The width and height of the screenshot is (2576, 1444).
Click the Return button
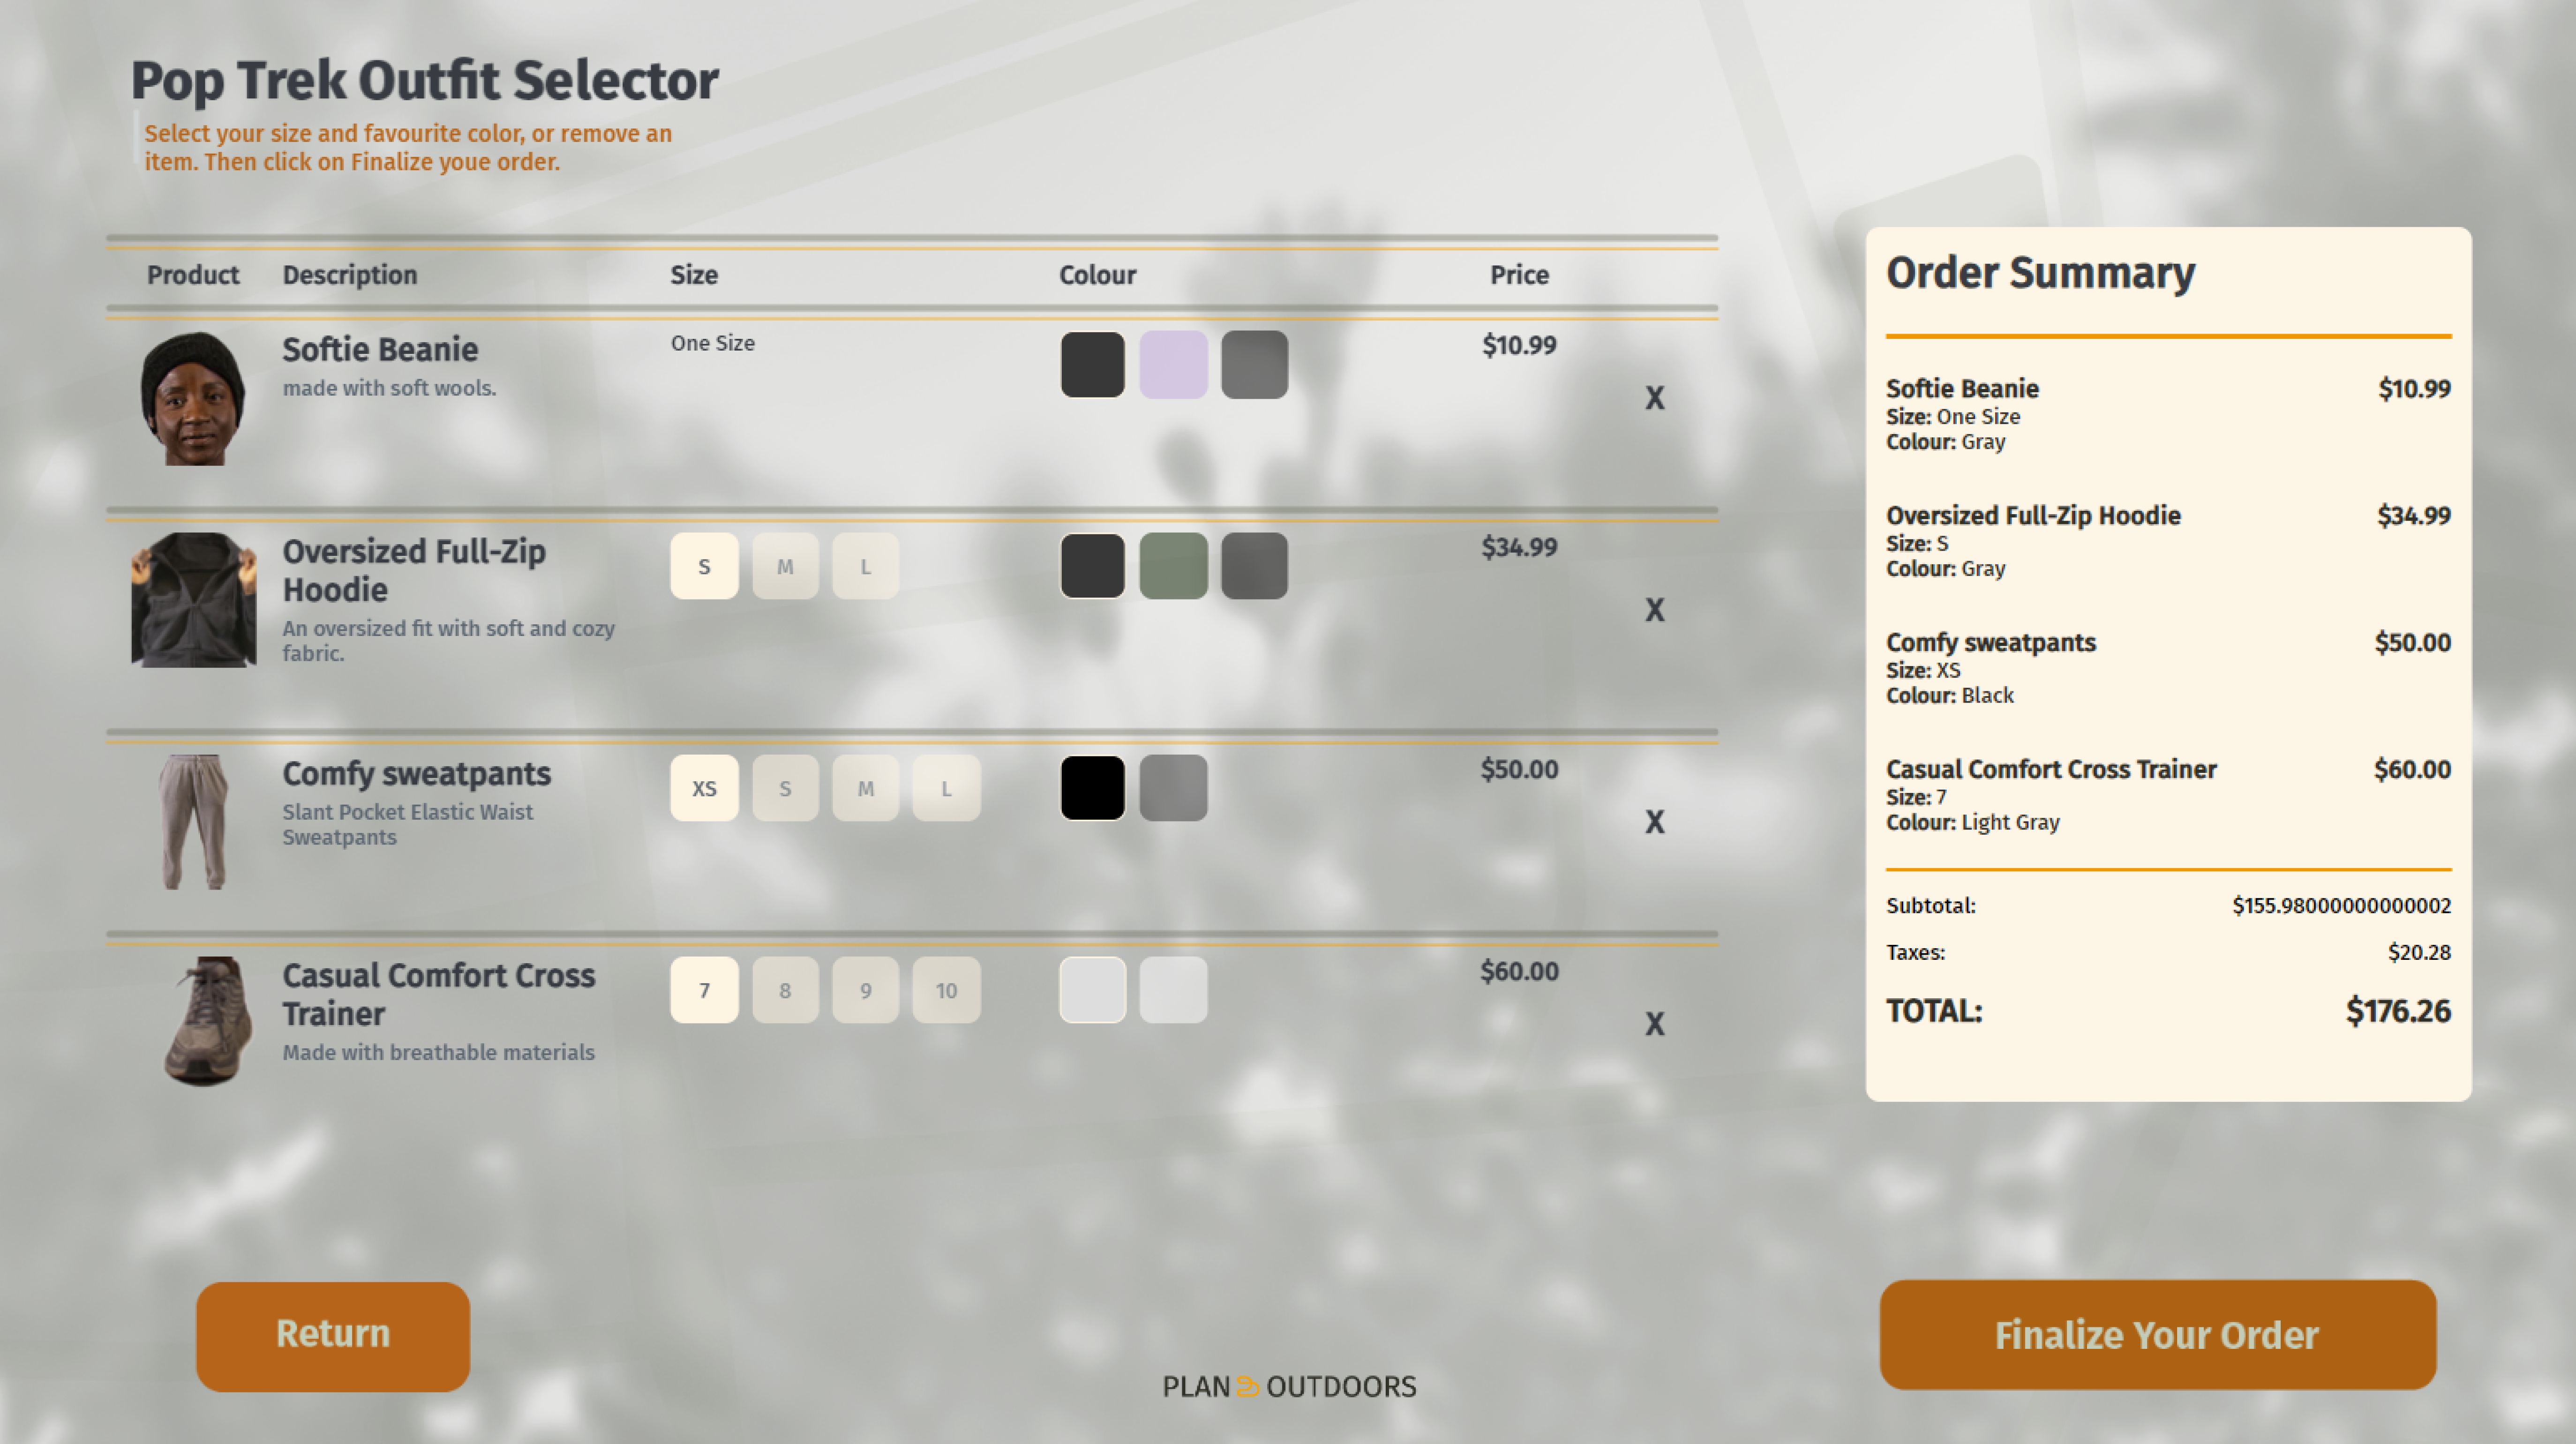pyautogui.click(x=333, y=1336)
